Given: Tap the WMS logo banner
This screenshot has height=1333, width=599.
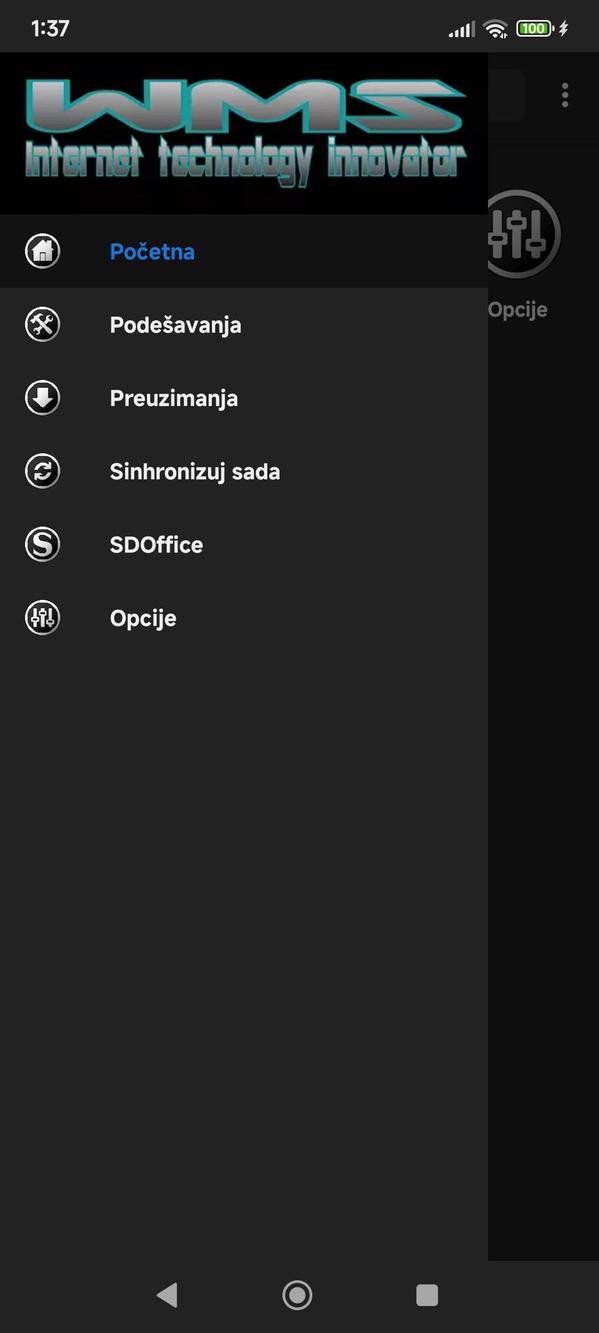Looking at the screenshot, I should coord(243,132).
